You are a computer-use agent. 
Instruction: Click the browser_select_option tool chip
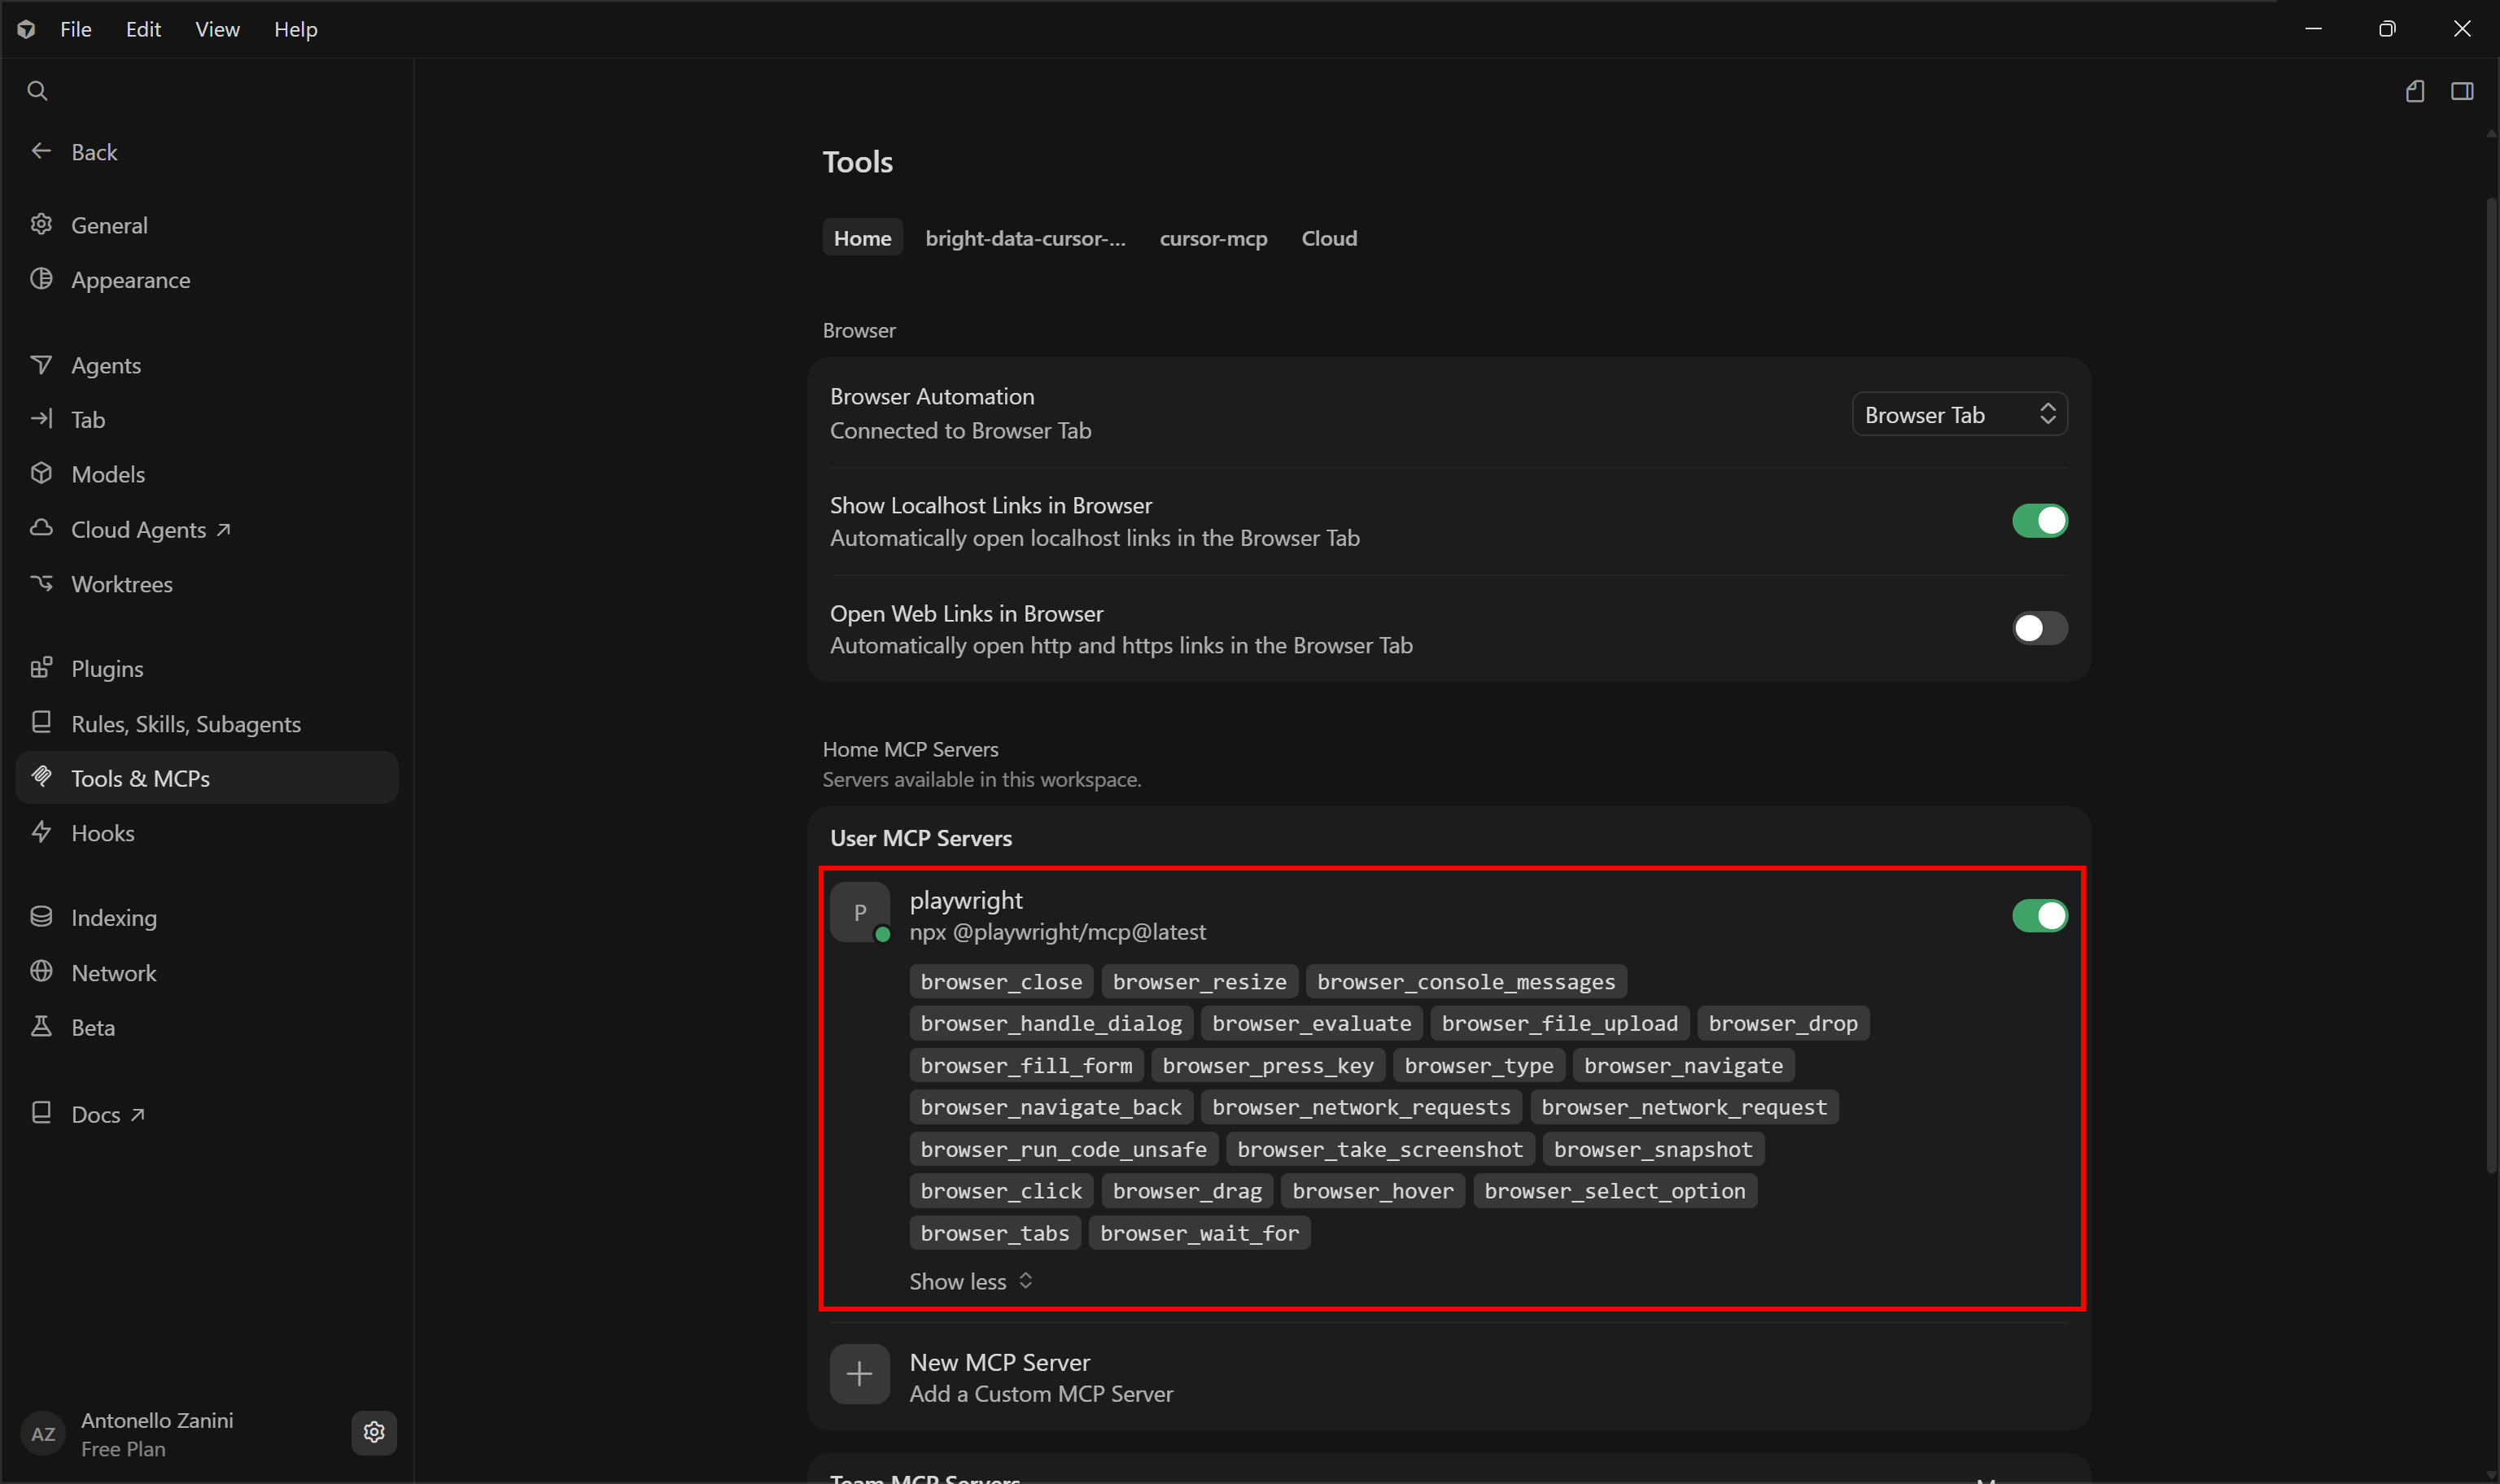[1615, 1191]
